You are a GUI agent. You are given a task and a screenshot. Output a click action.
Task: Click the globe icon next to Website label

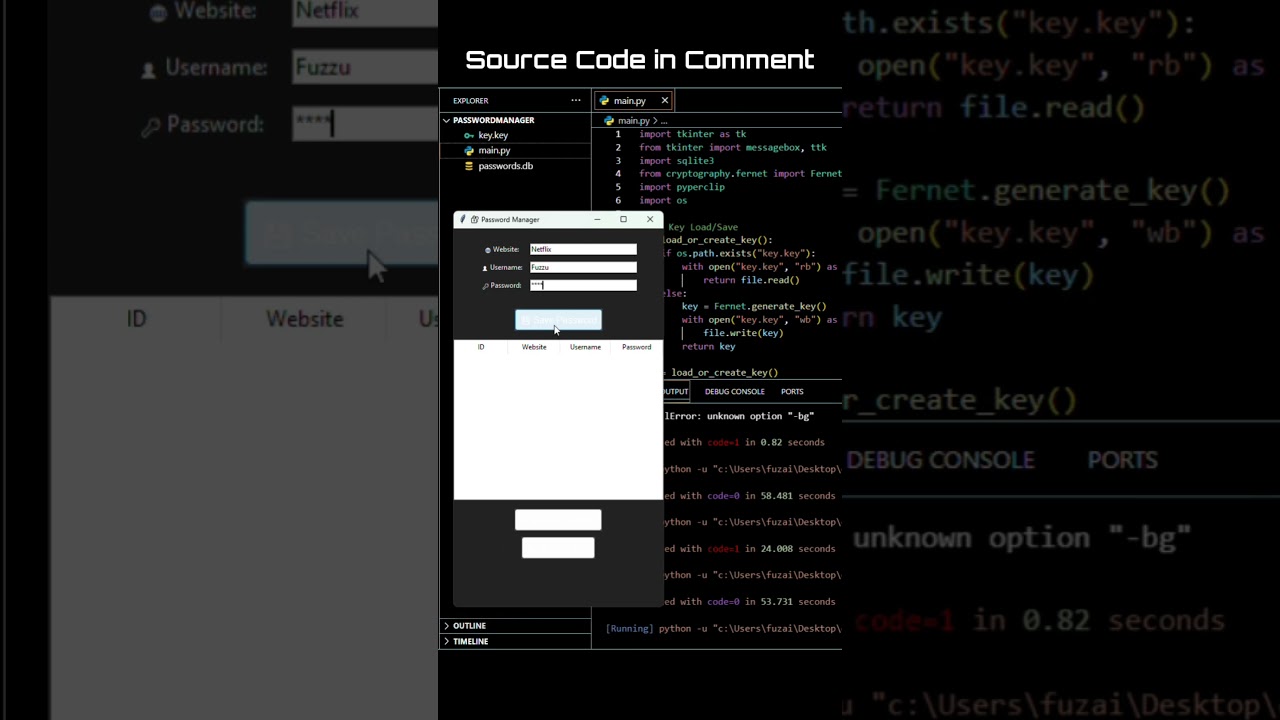point(488,250)
